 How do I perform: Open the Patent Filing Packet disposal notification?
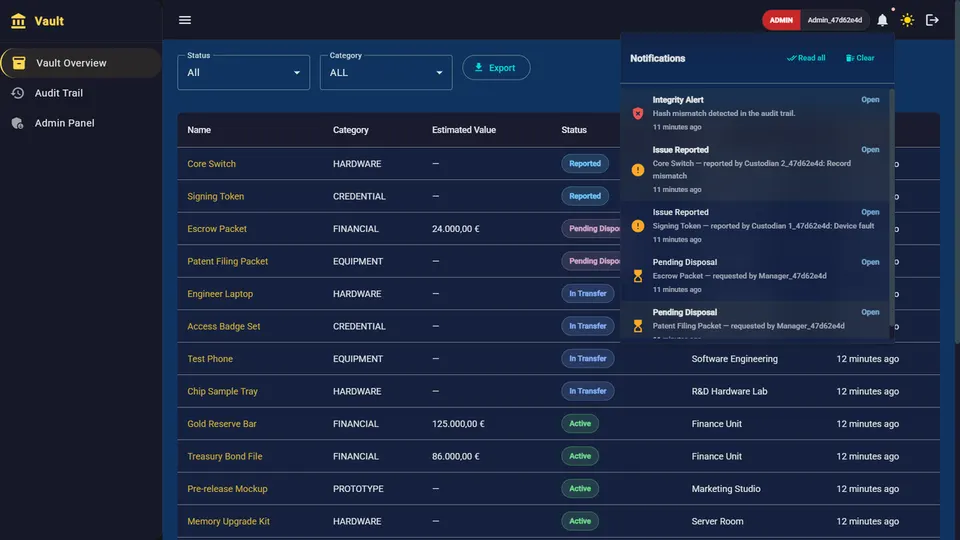(870, 312)
